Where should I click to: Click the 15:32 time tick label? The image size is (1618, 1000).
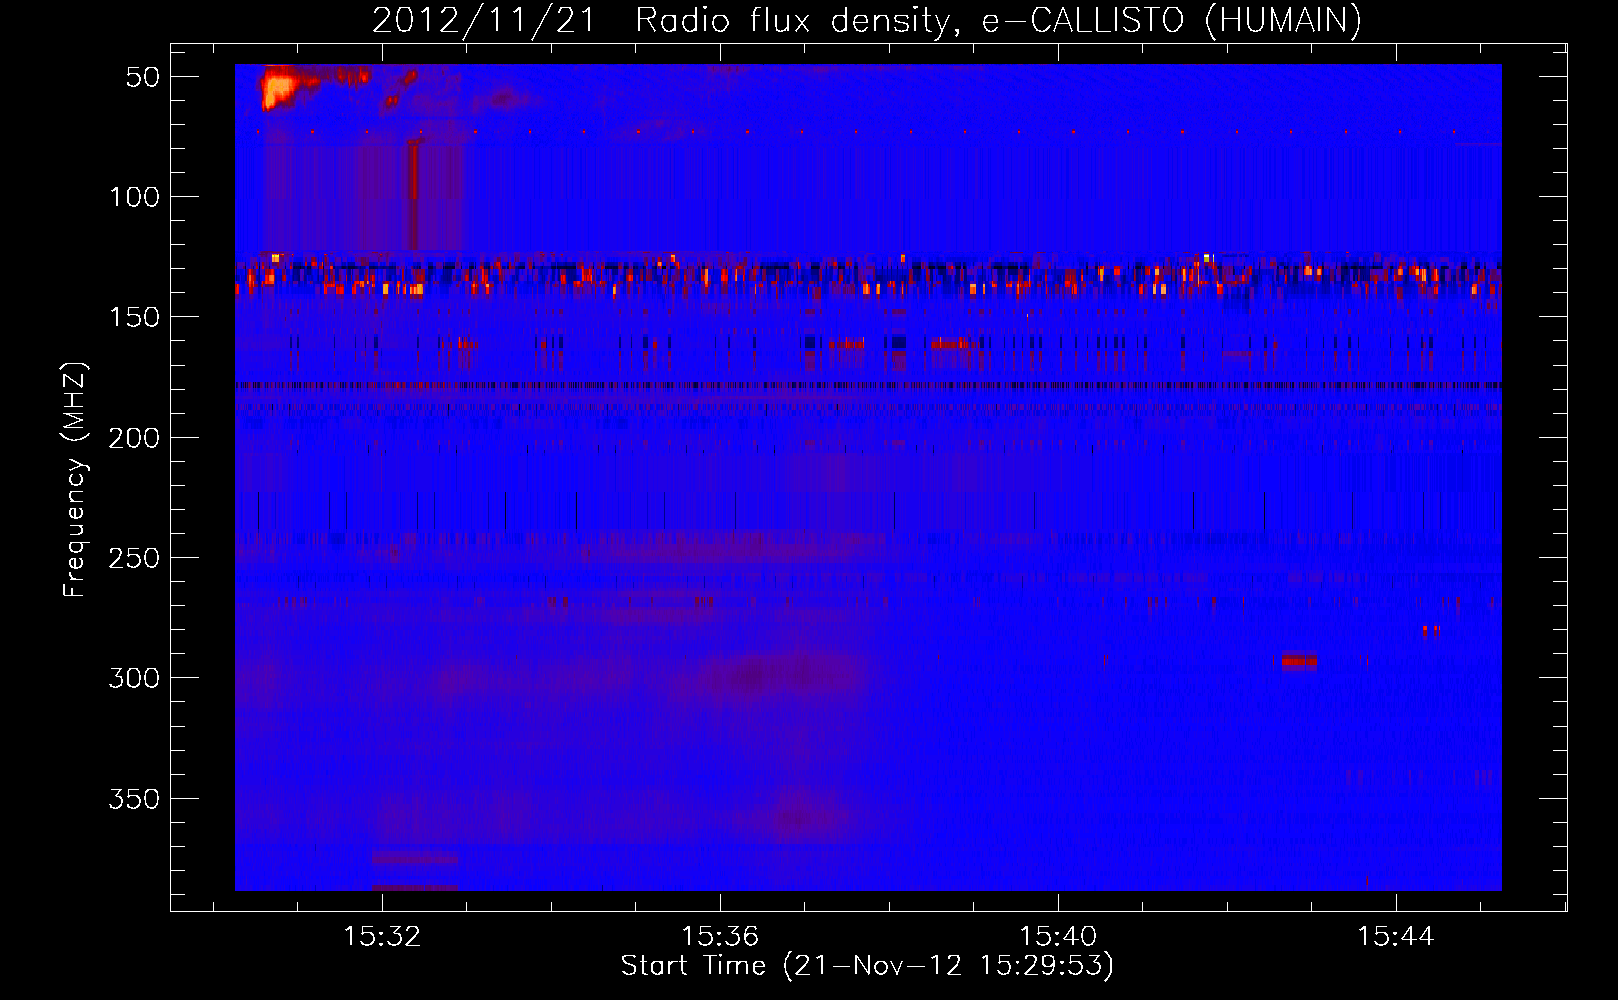click(x=382, y=936)
